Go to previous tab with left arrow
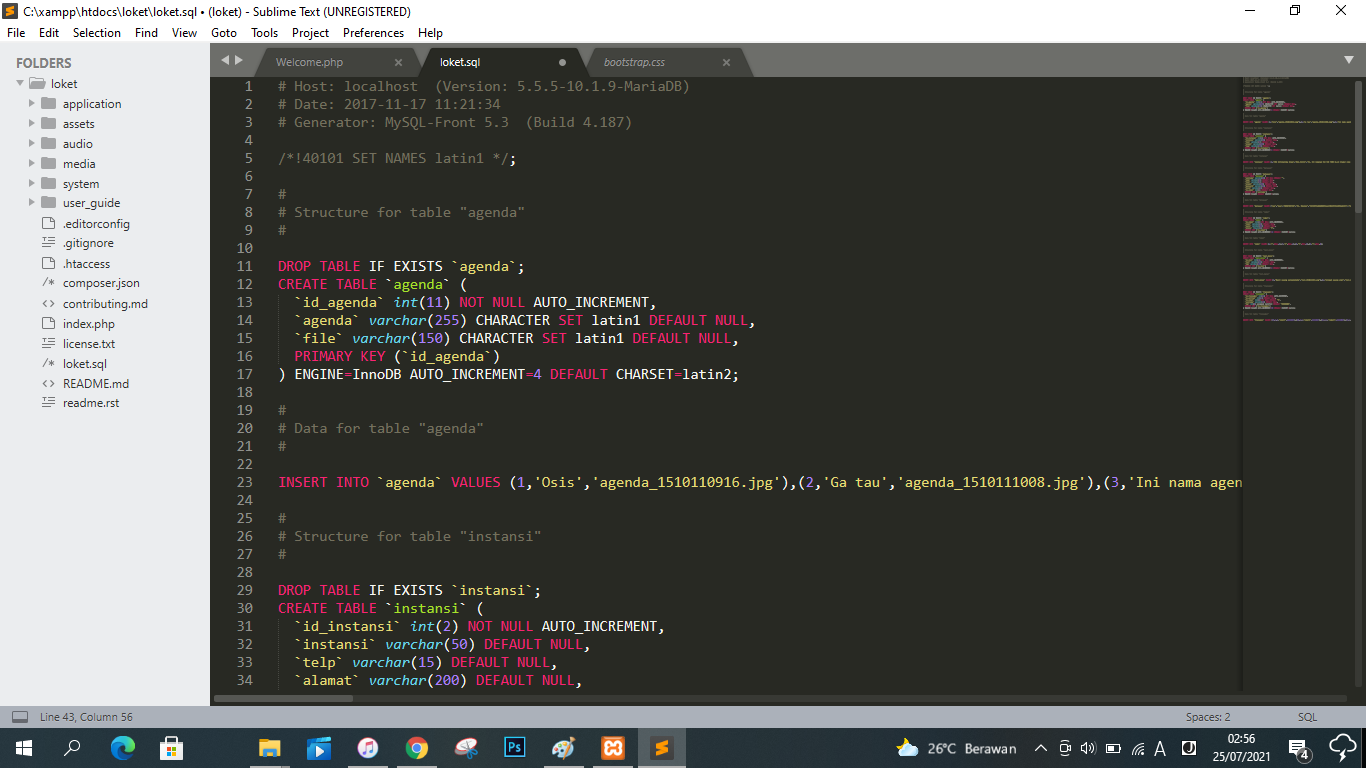The image size is (1366, 768). (x=225, y=61)
